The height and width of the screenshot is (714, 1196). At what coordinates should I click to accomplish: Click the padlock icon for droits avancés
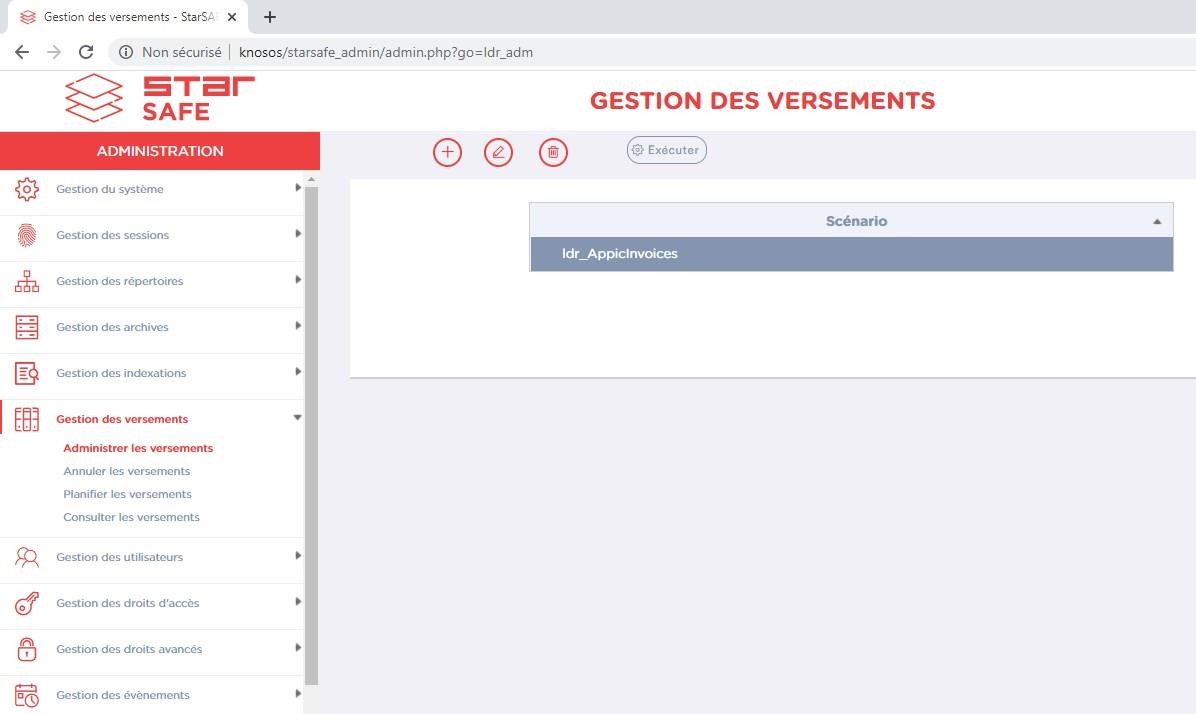tap(27, 649)
